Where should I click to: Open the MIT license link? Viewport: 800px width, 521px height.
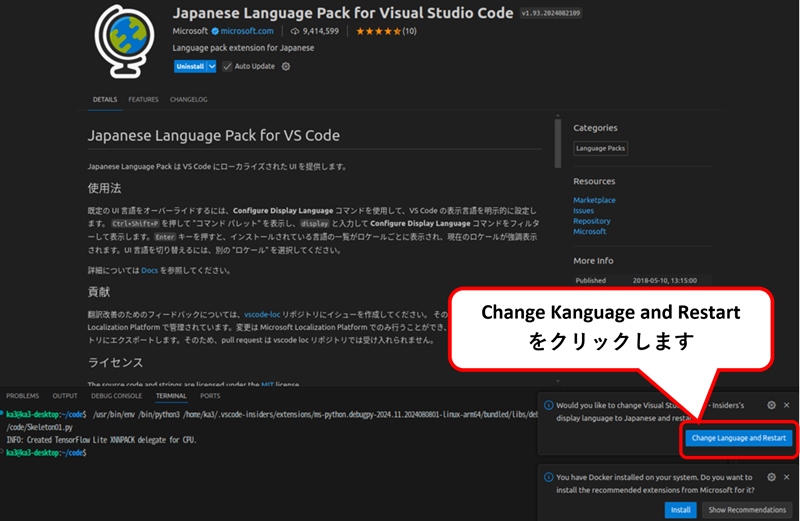coord(267,384)
